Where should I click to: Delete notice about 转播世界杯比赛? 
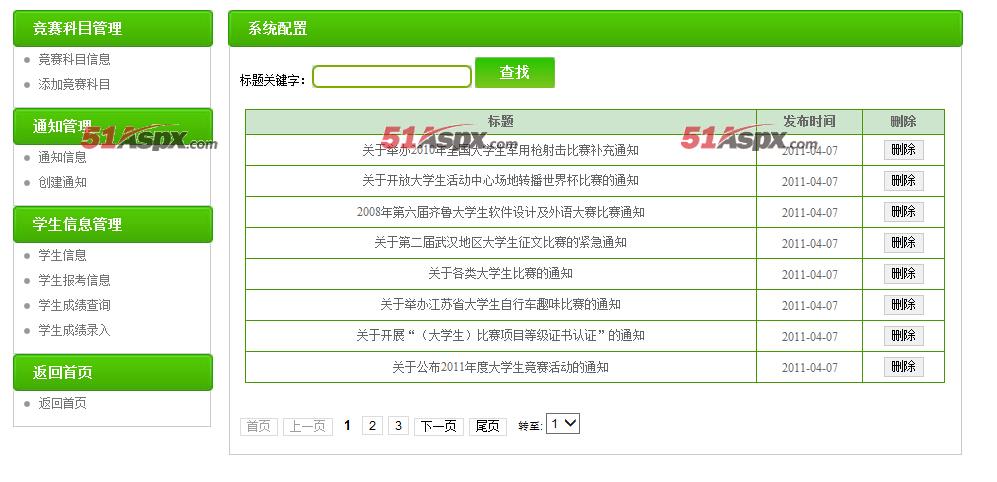[x=904, y=181]
